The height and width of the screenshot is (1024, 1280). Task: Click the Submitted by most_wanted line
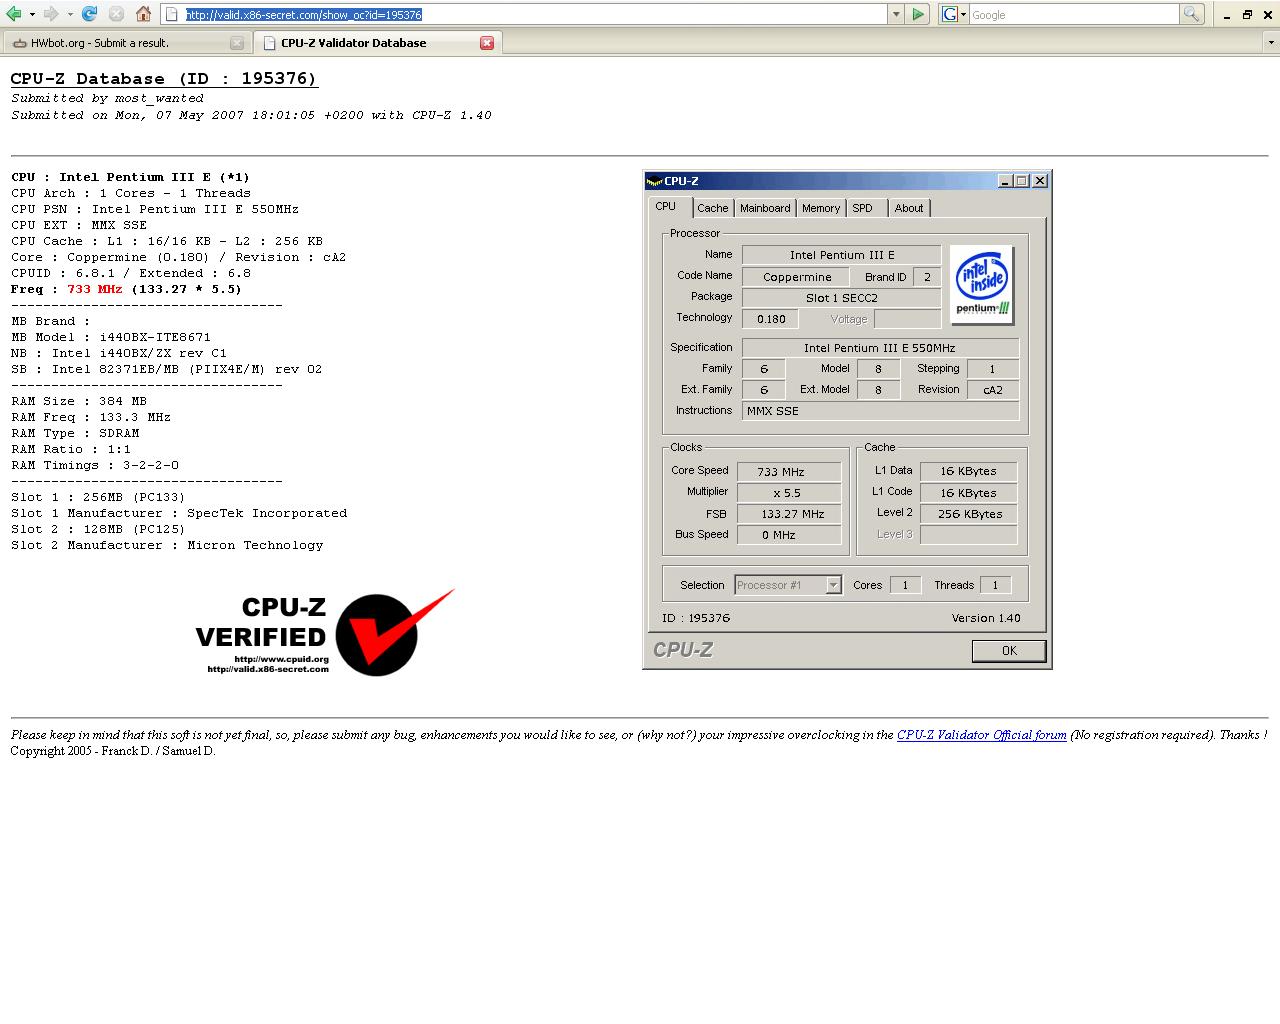tap(107, 98)
